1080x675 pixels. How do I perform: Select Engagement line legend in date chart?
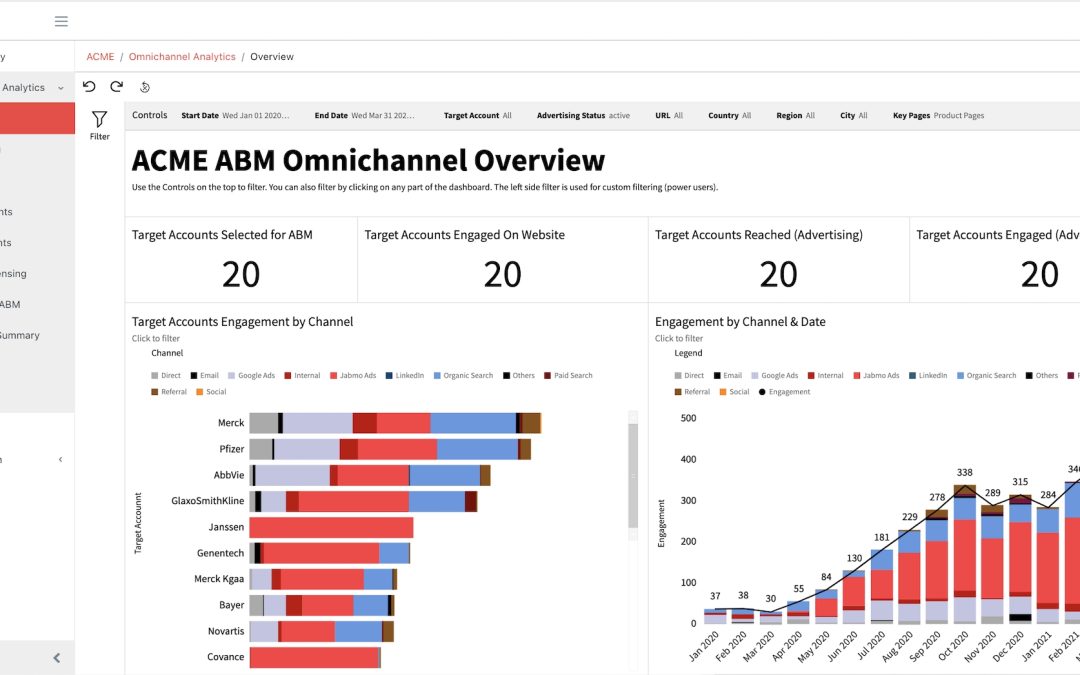[785, 392]
